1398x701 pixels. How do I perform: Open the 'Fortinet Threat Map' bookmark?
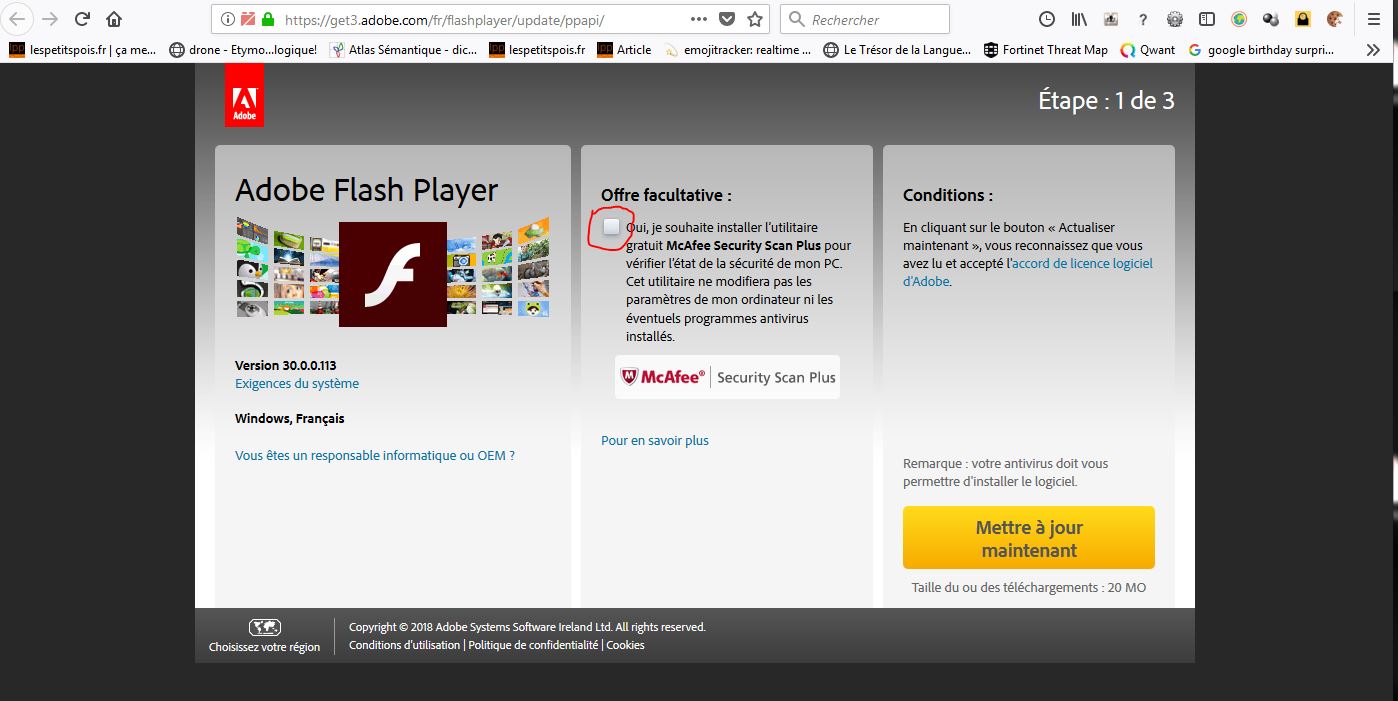(1046, 50)
